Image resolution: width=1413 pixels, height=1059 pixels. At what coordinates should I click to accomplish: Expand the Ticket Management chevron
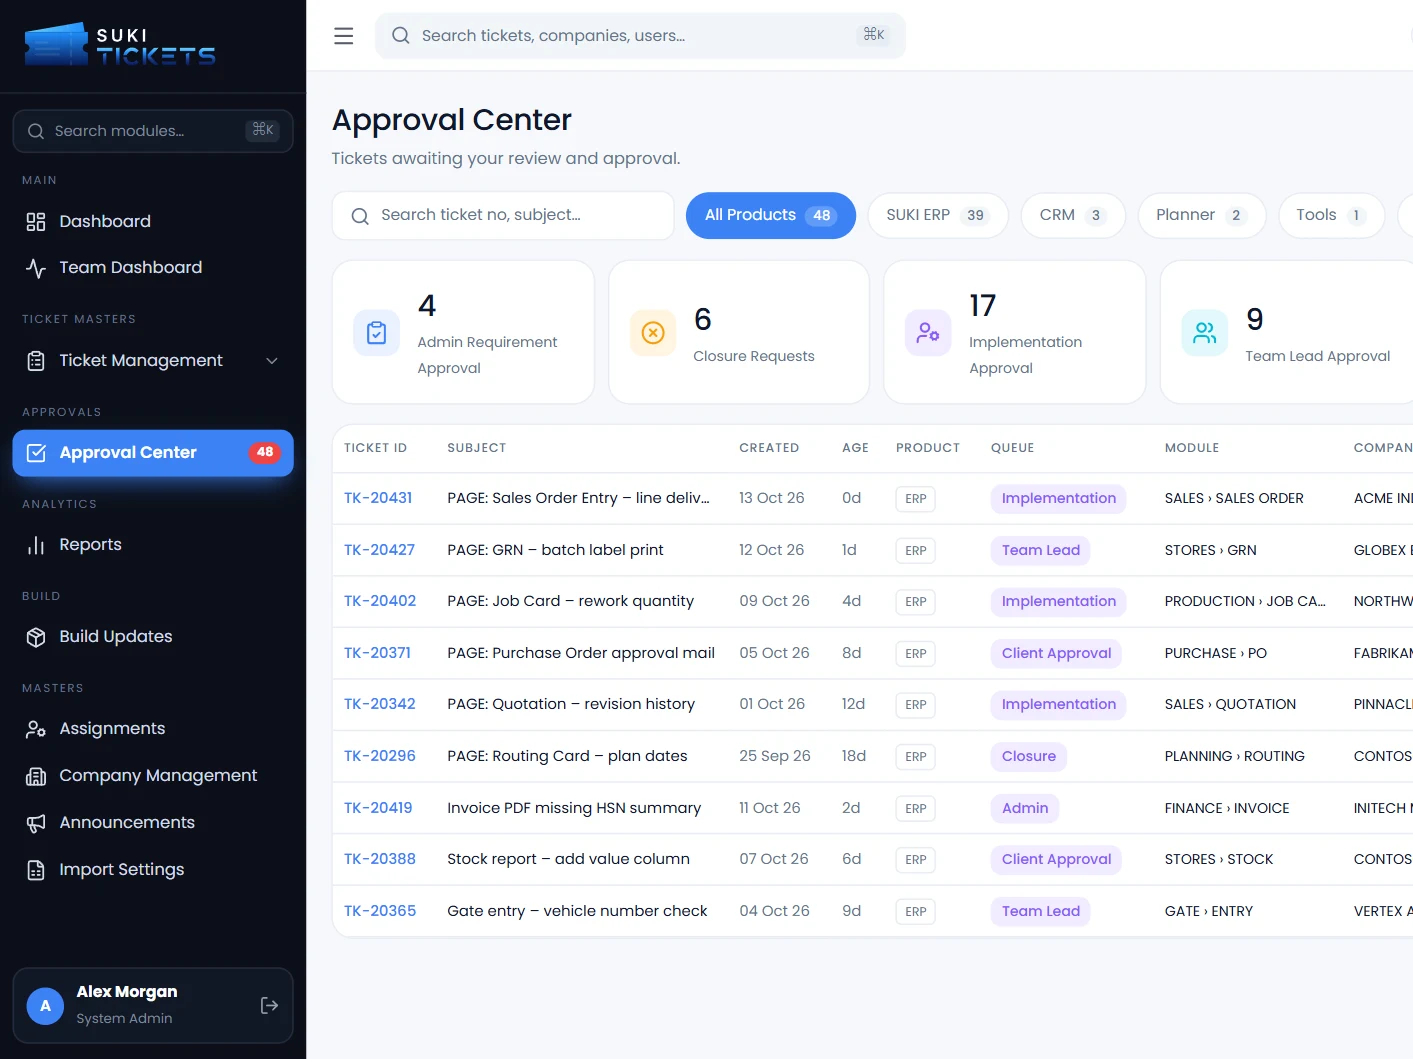272,361
